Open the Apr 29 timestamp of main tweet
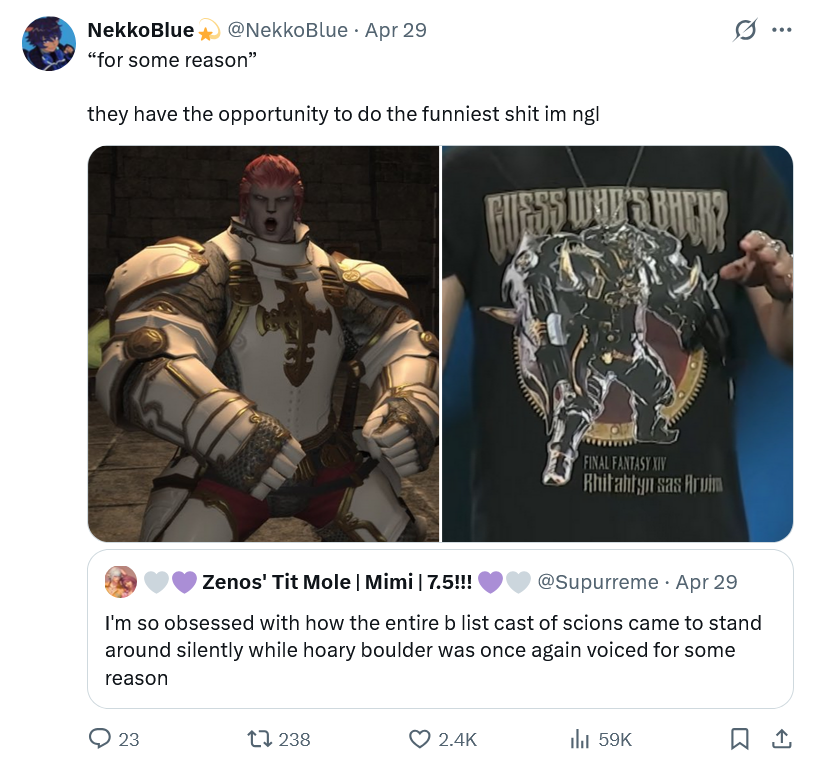 (x=396, y=30)
